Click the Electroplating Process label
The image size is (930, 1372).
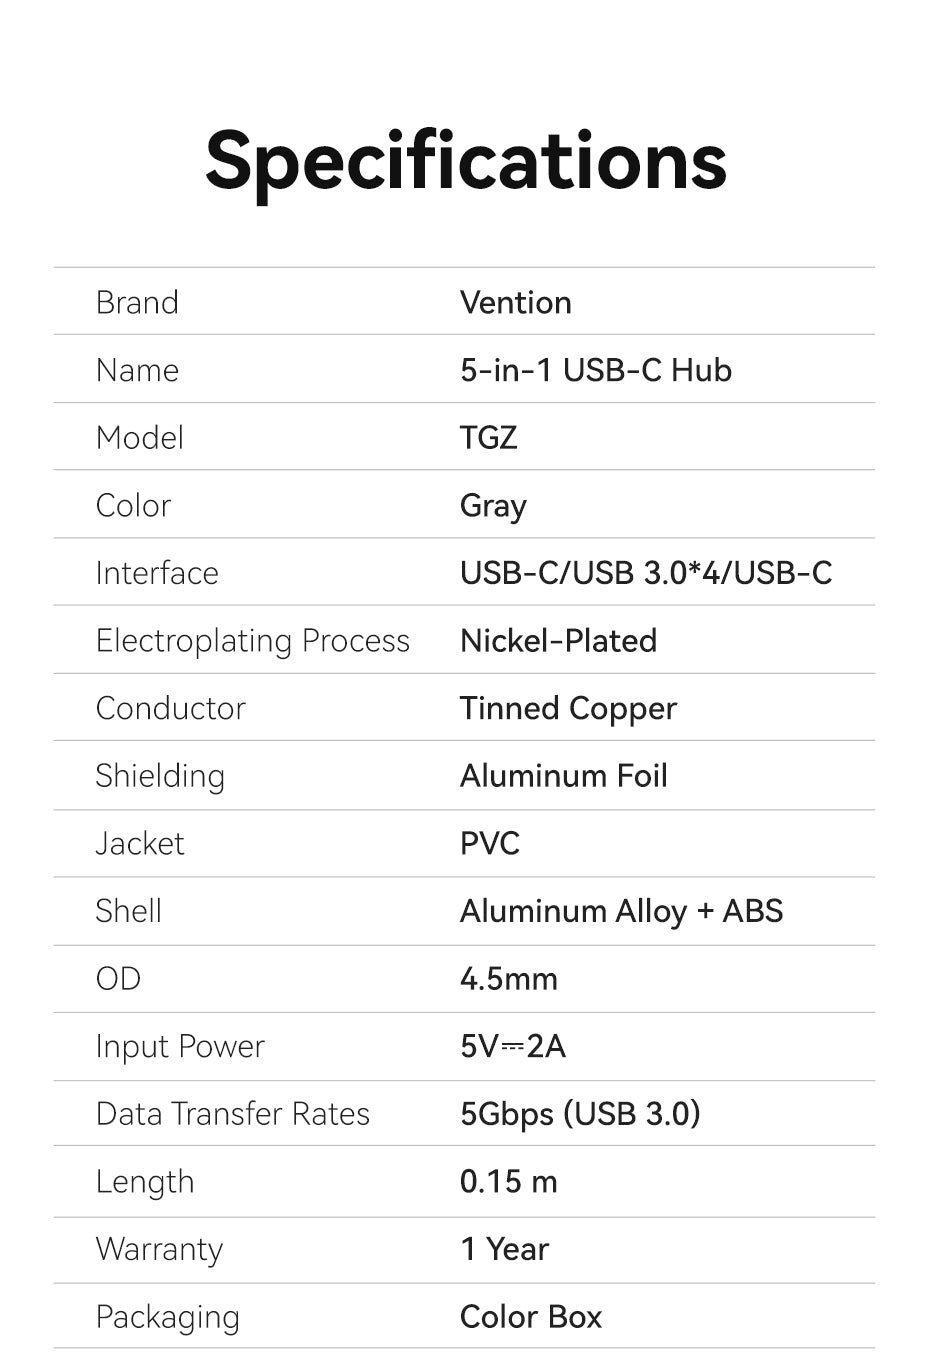(253, 641)
